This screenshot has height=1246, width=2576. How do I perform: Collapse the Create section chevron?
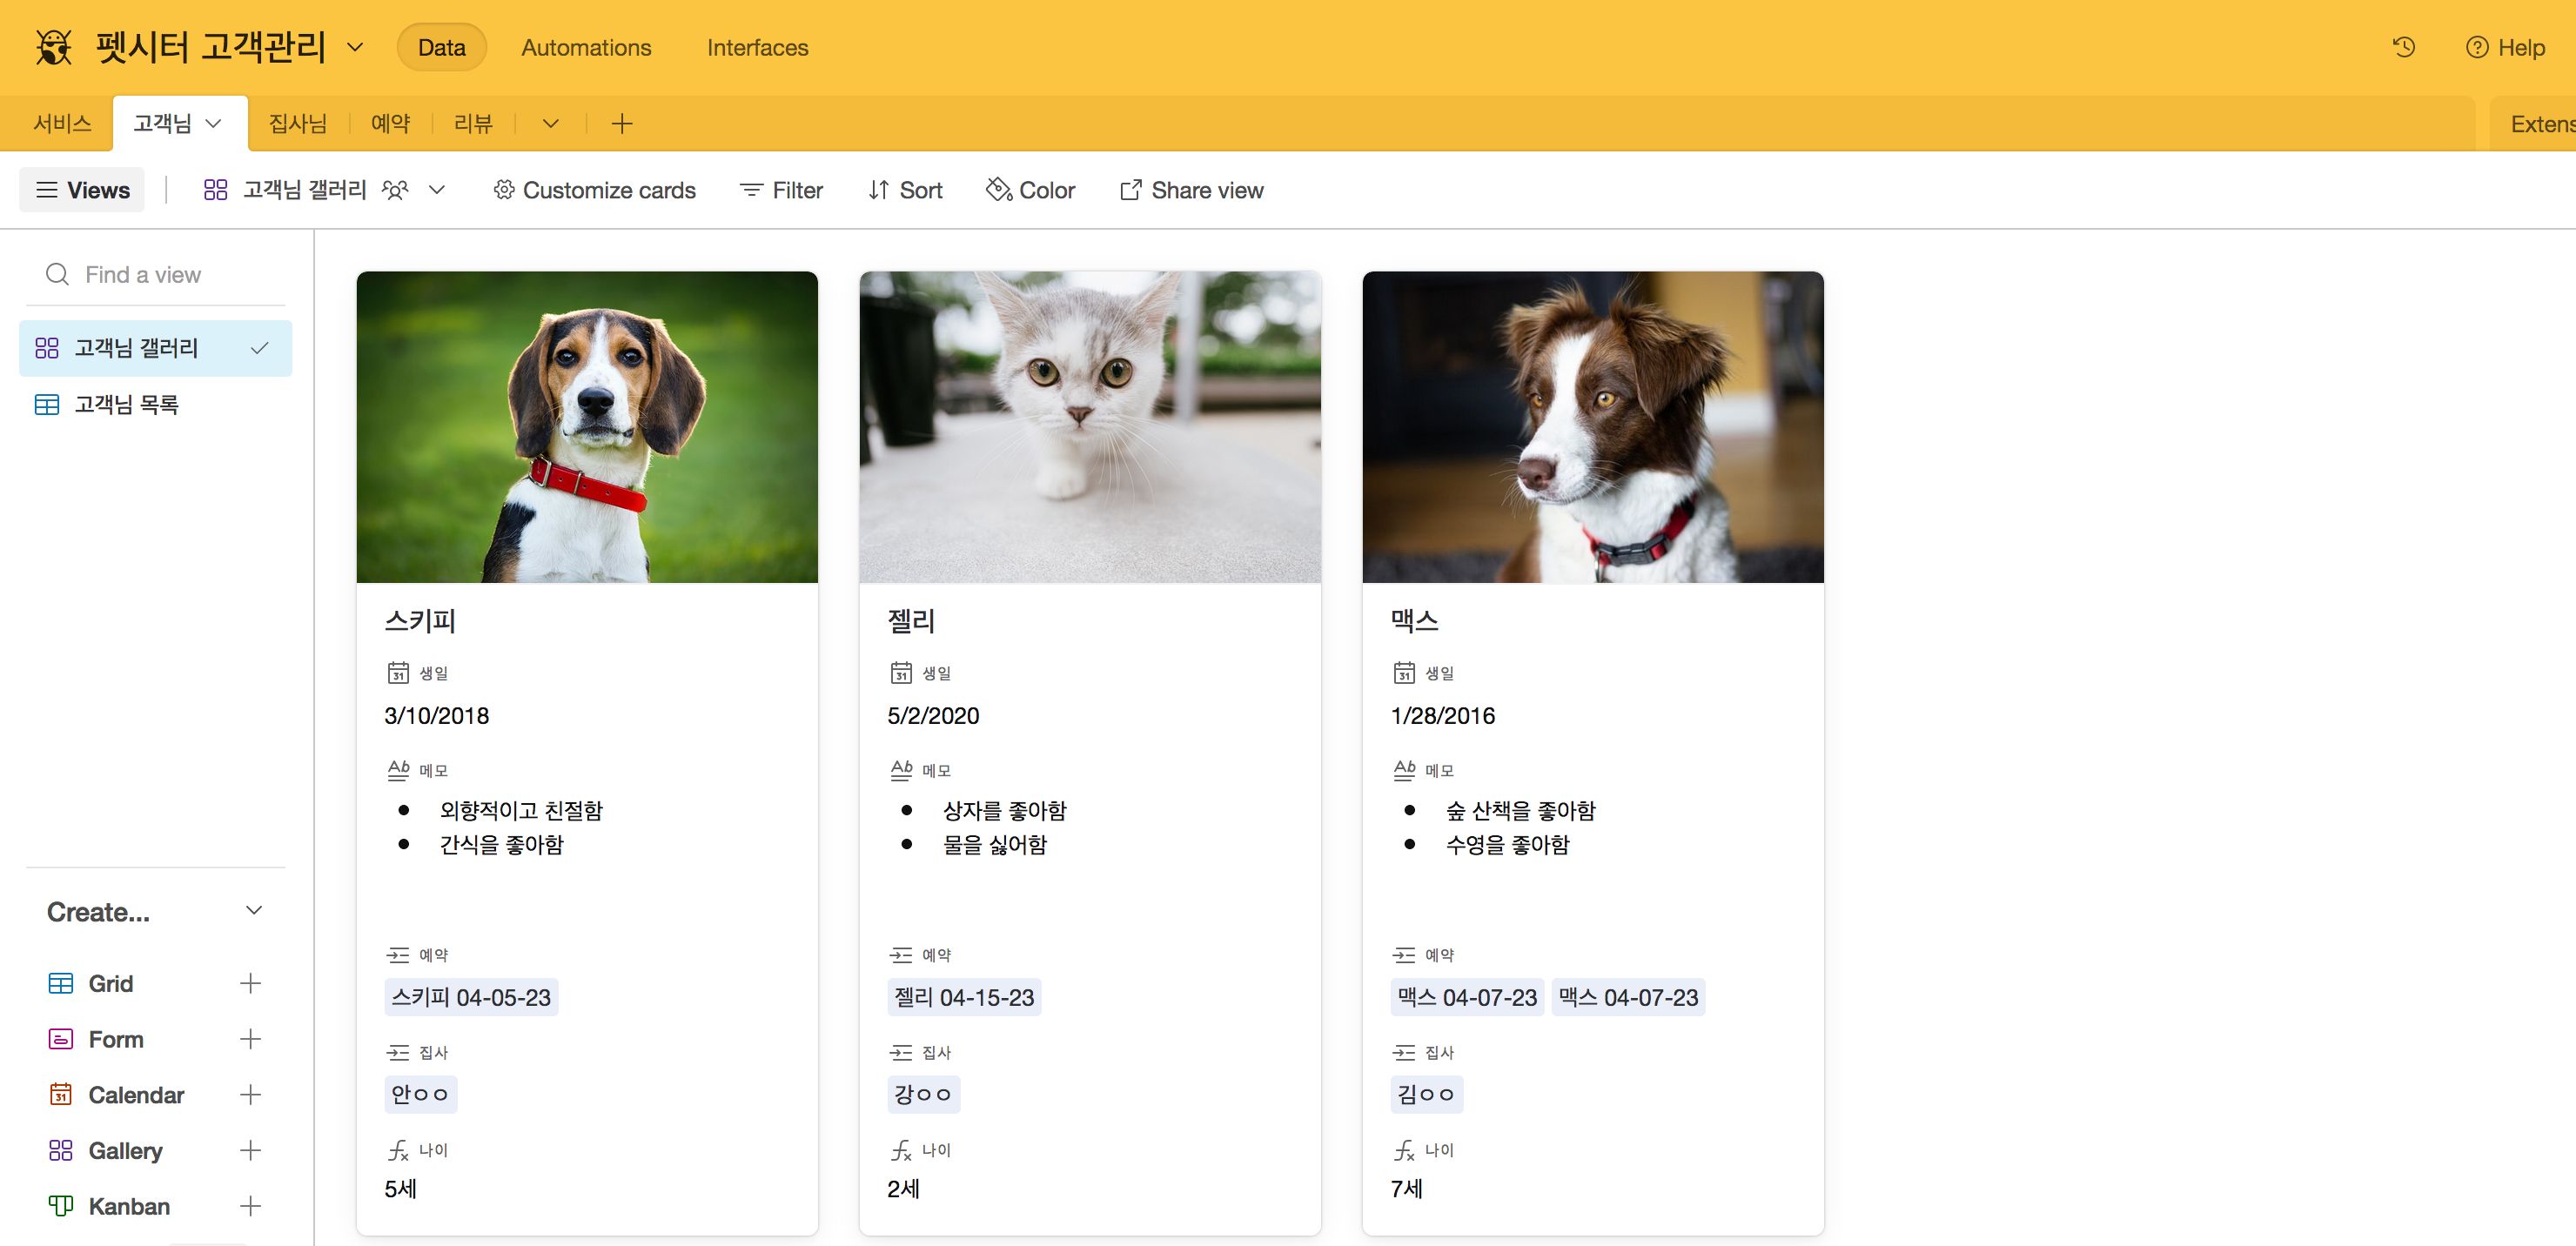(254, 910)
